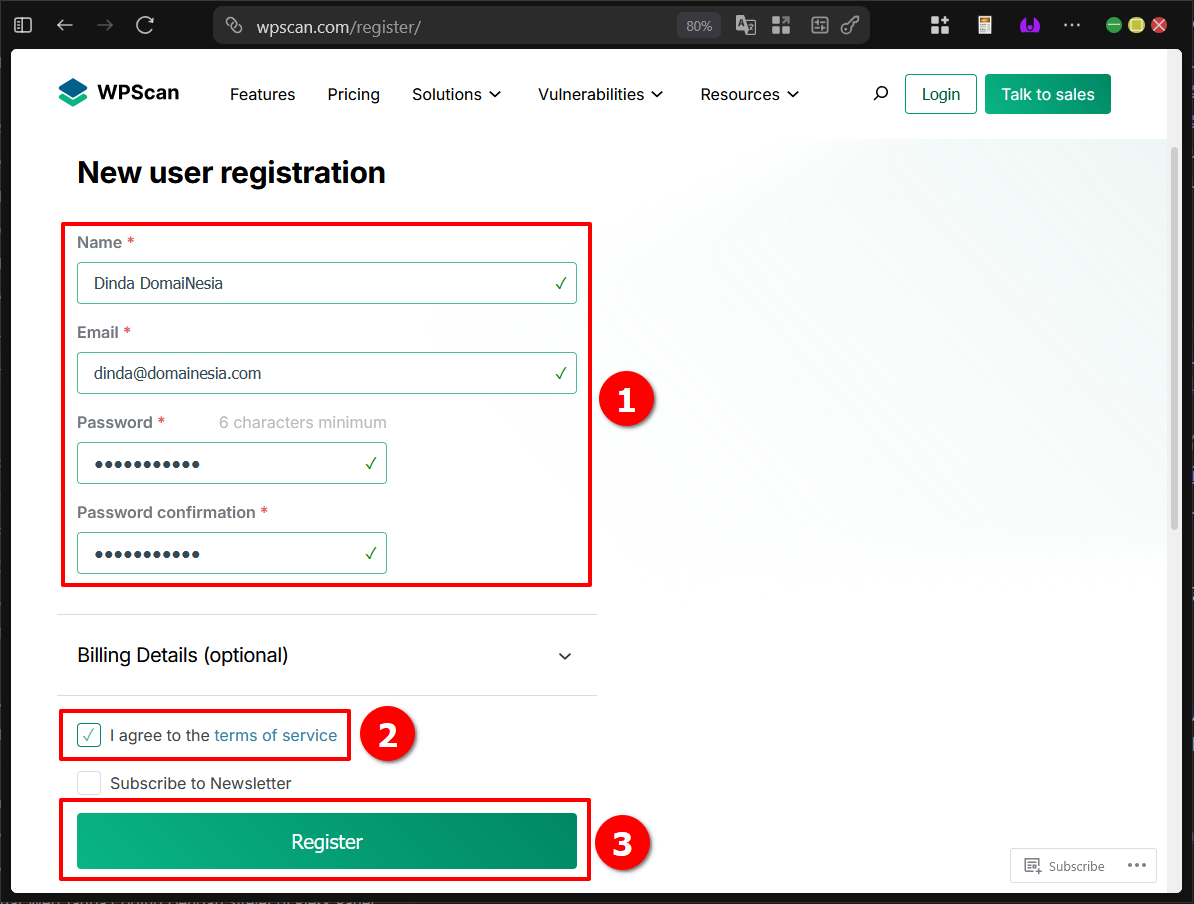Viewport: 1194px width, 904px height.
Task: Expand the Billing Details section
Action: pyautogui.click(x=565, y=656)
